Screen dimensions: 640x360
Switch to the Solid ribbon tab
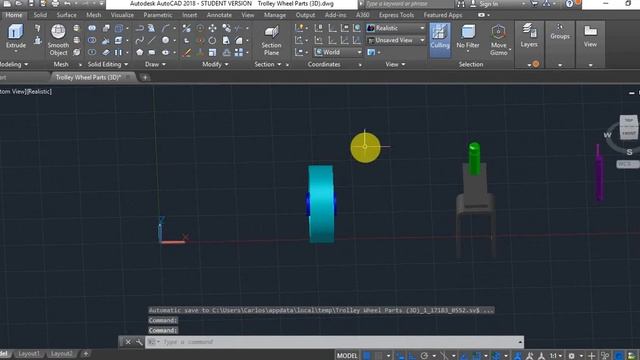40,15
